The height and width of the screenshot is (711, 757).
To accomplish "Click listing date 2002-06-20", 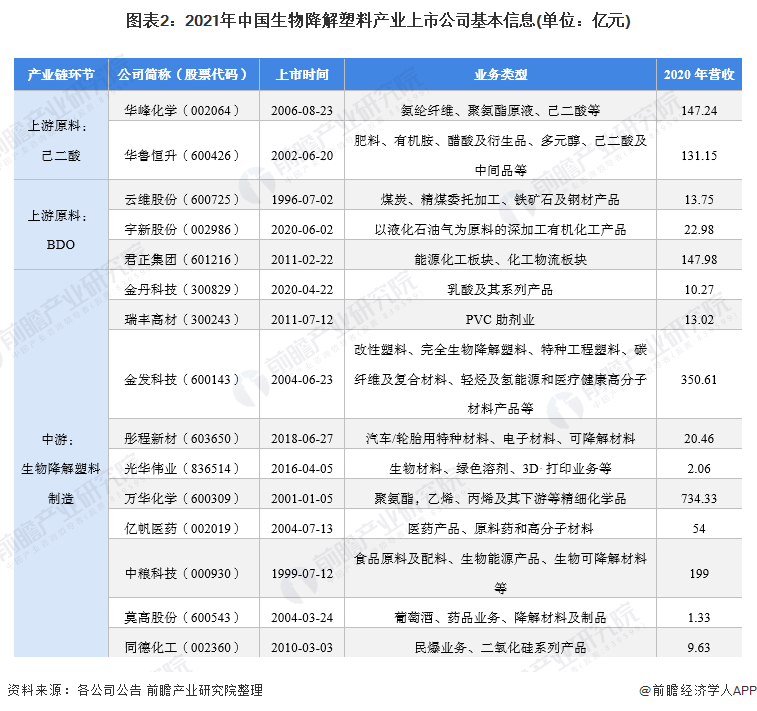I will (x=302, y=155).
